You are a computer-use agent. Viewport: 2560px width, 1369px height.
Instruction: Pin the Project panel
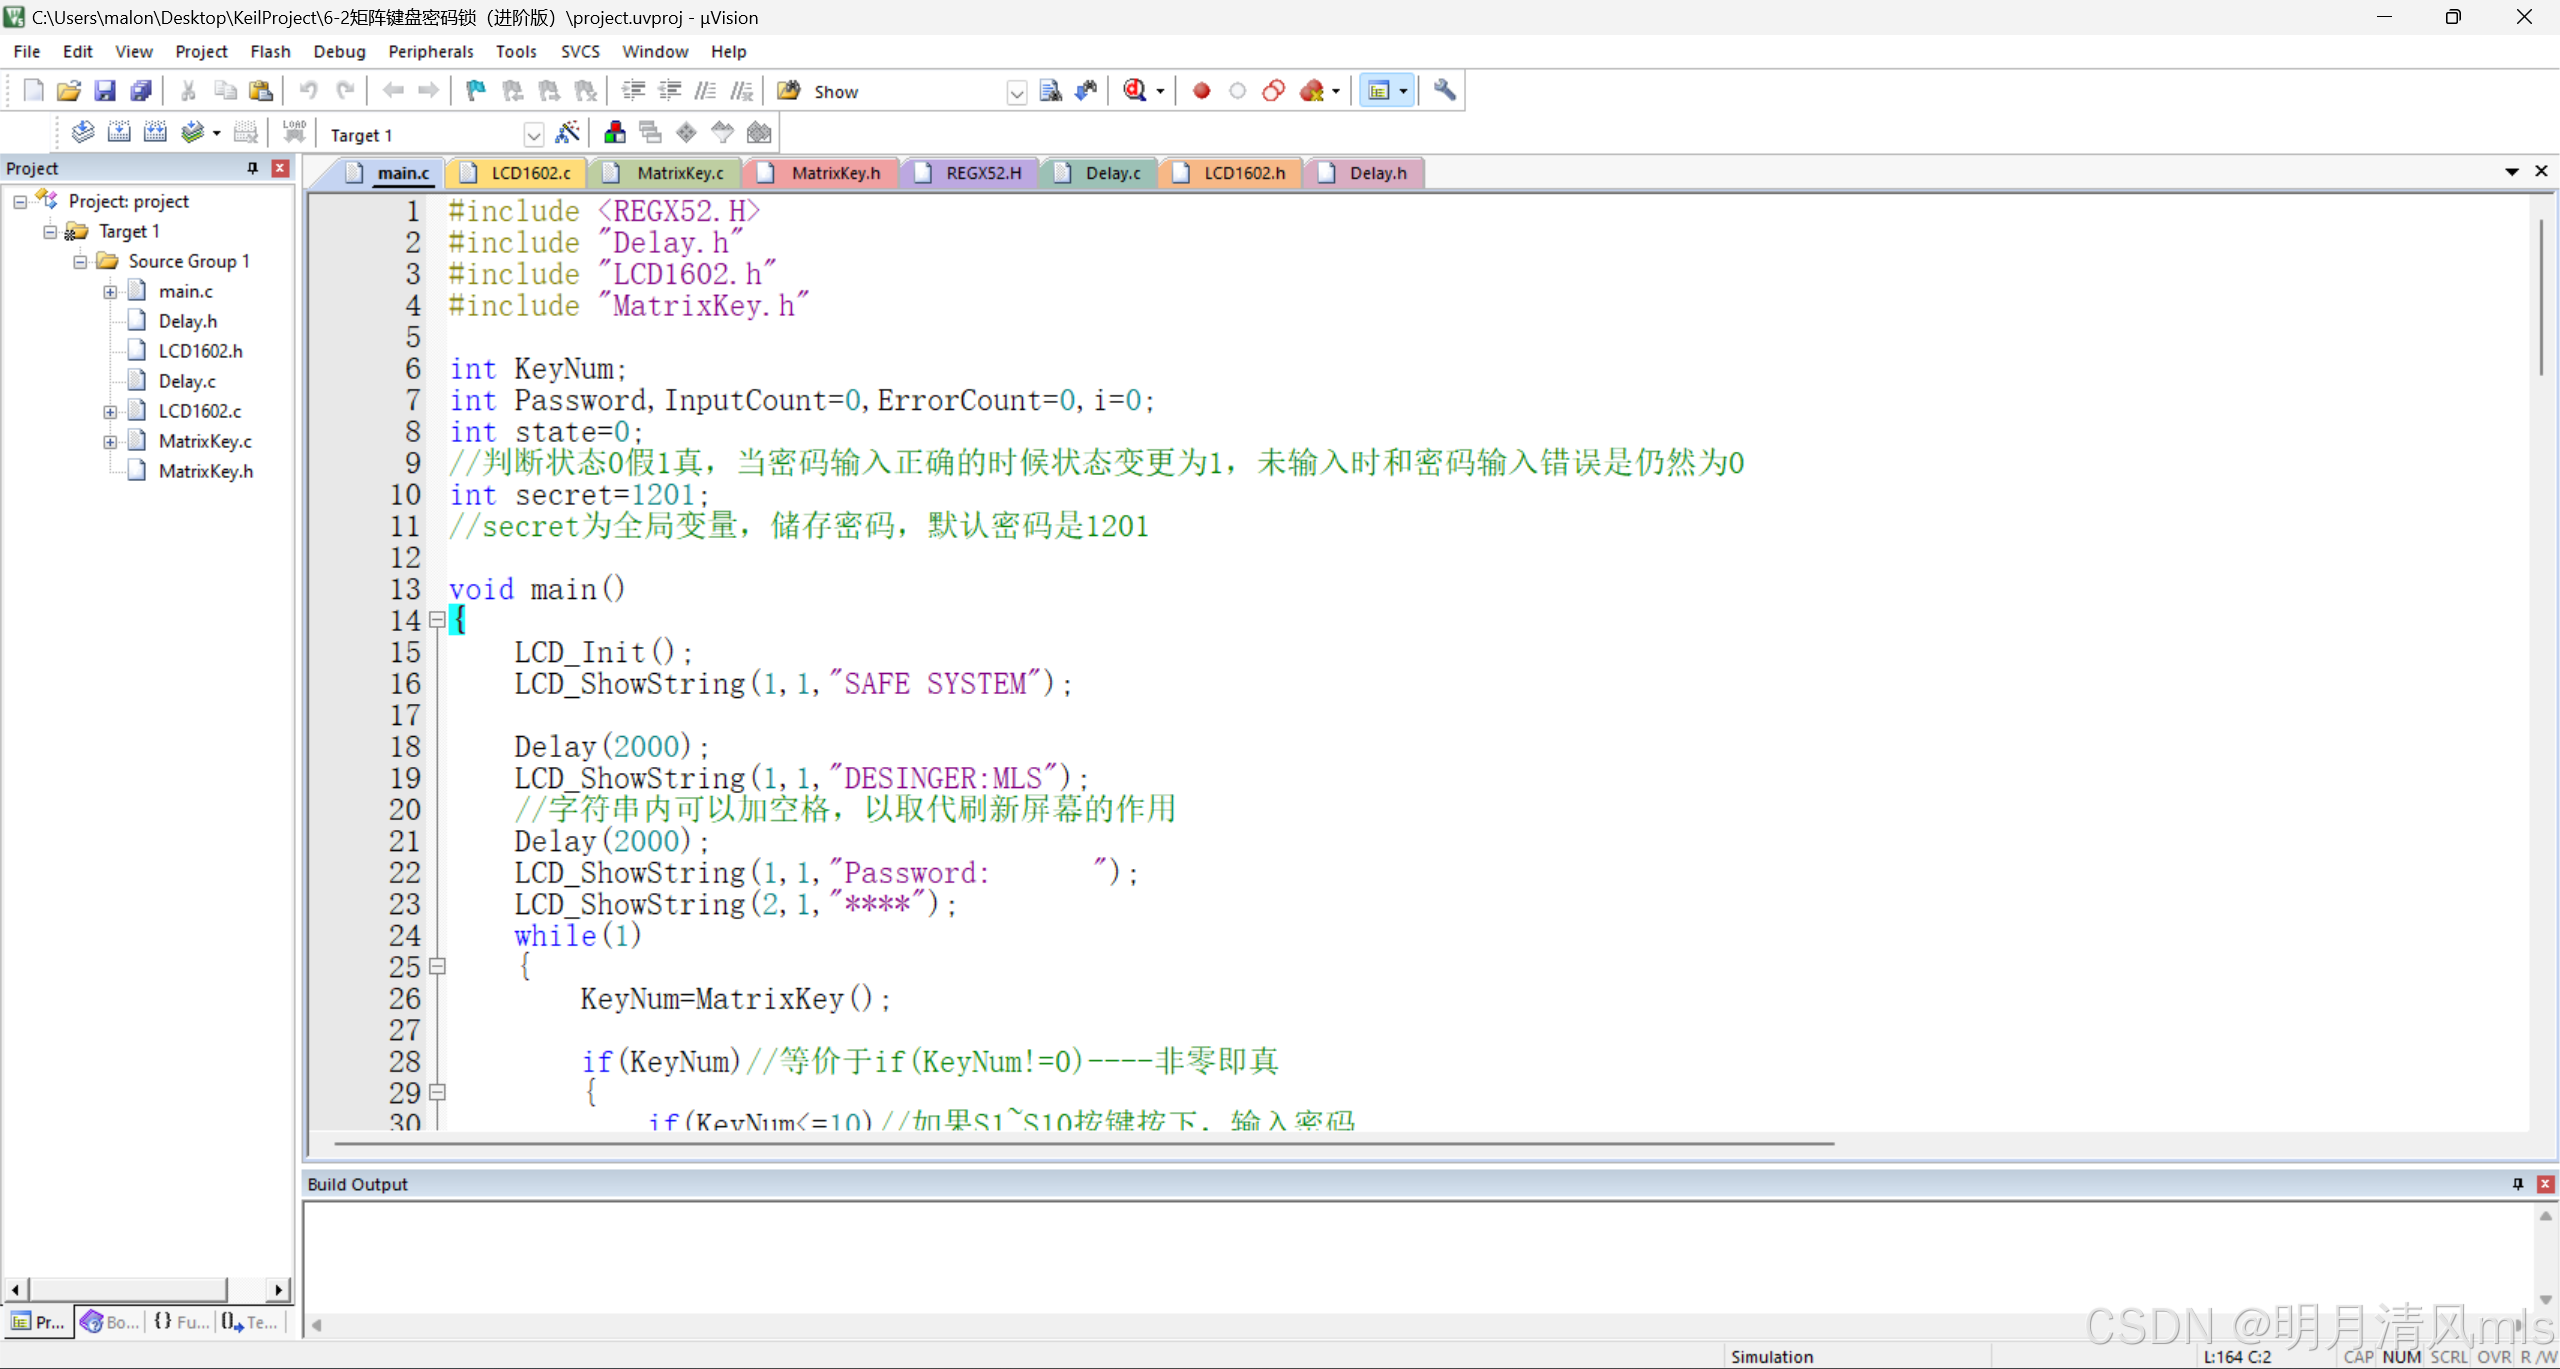[253, 168]
